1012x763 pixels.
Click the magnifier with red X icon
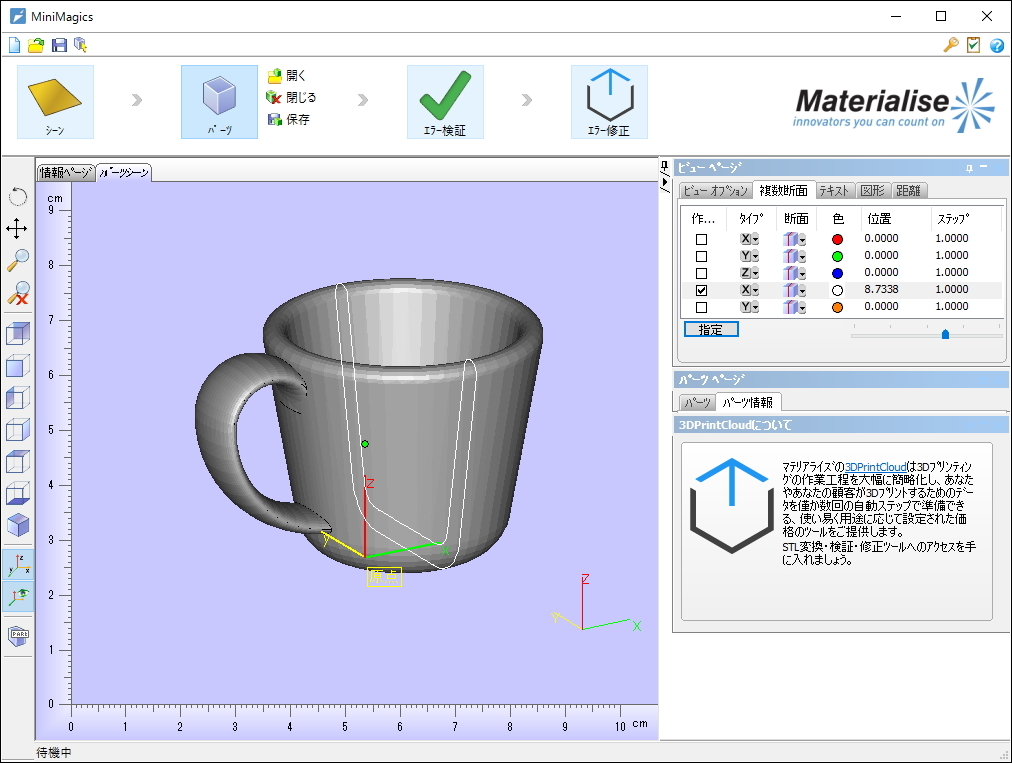(x=17, y=292)
